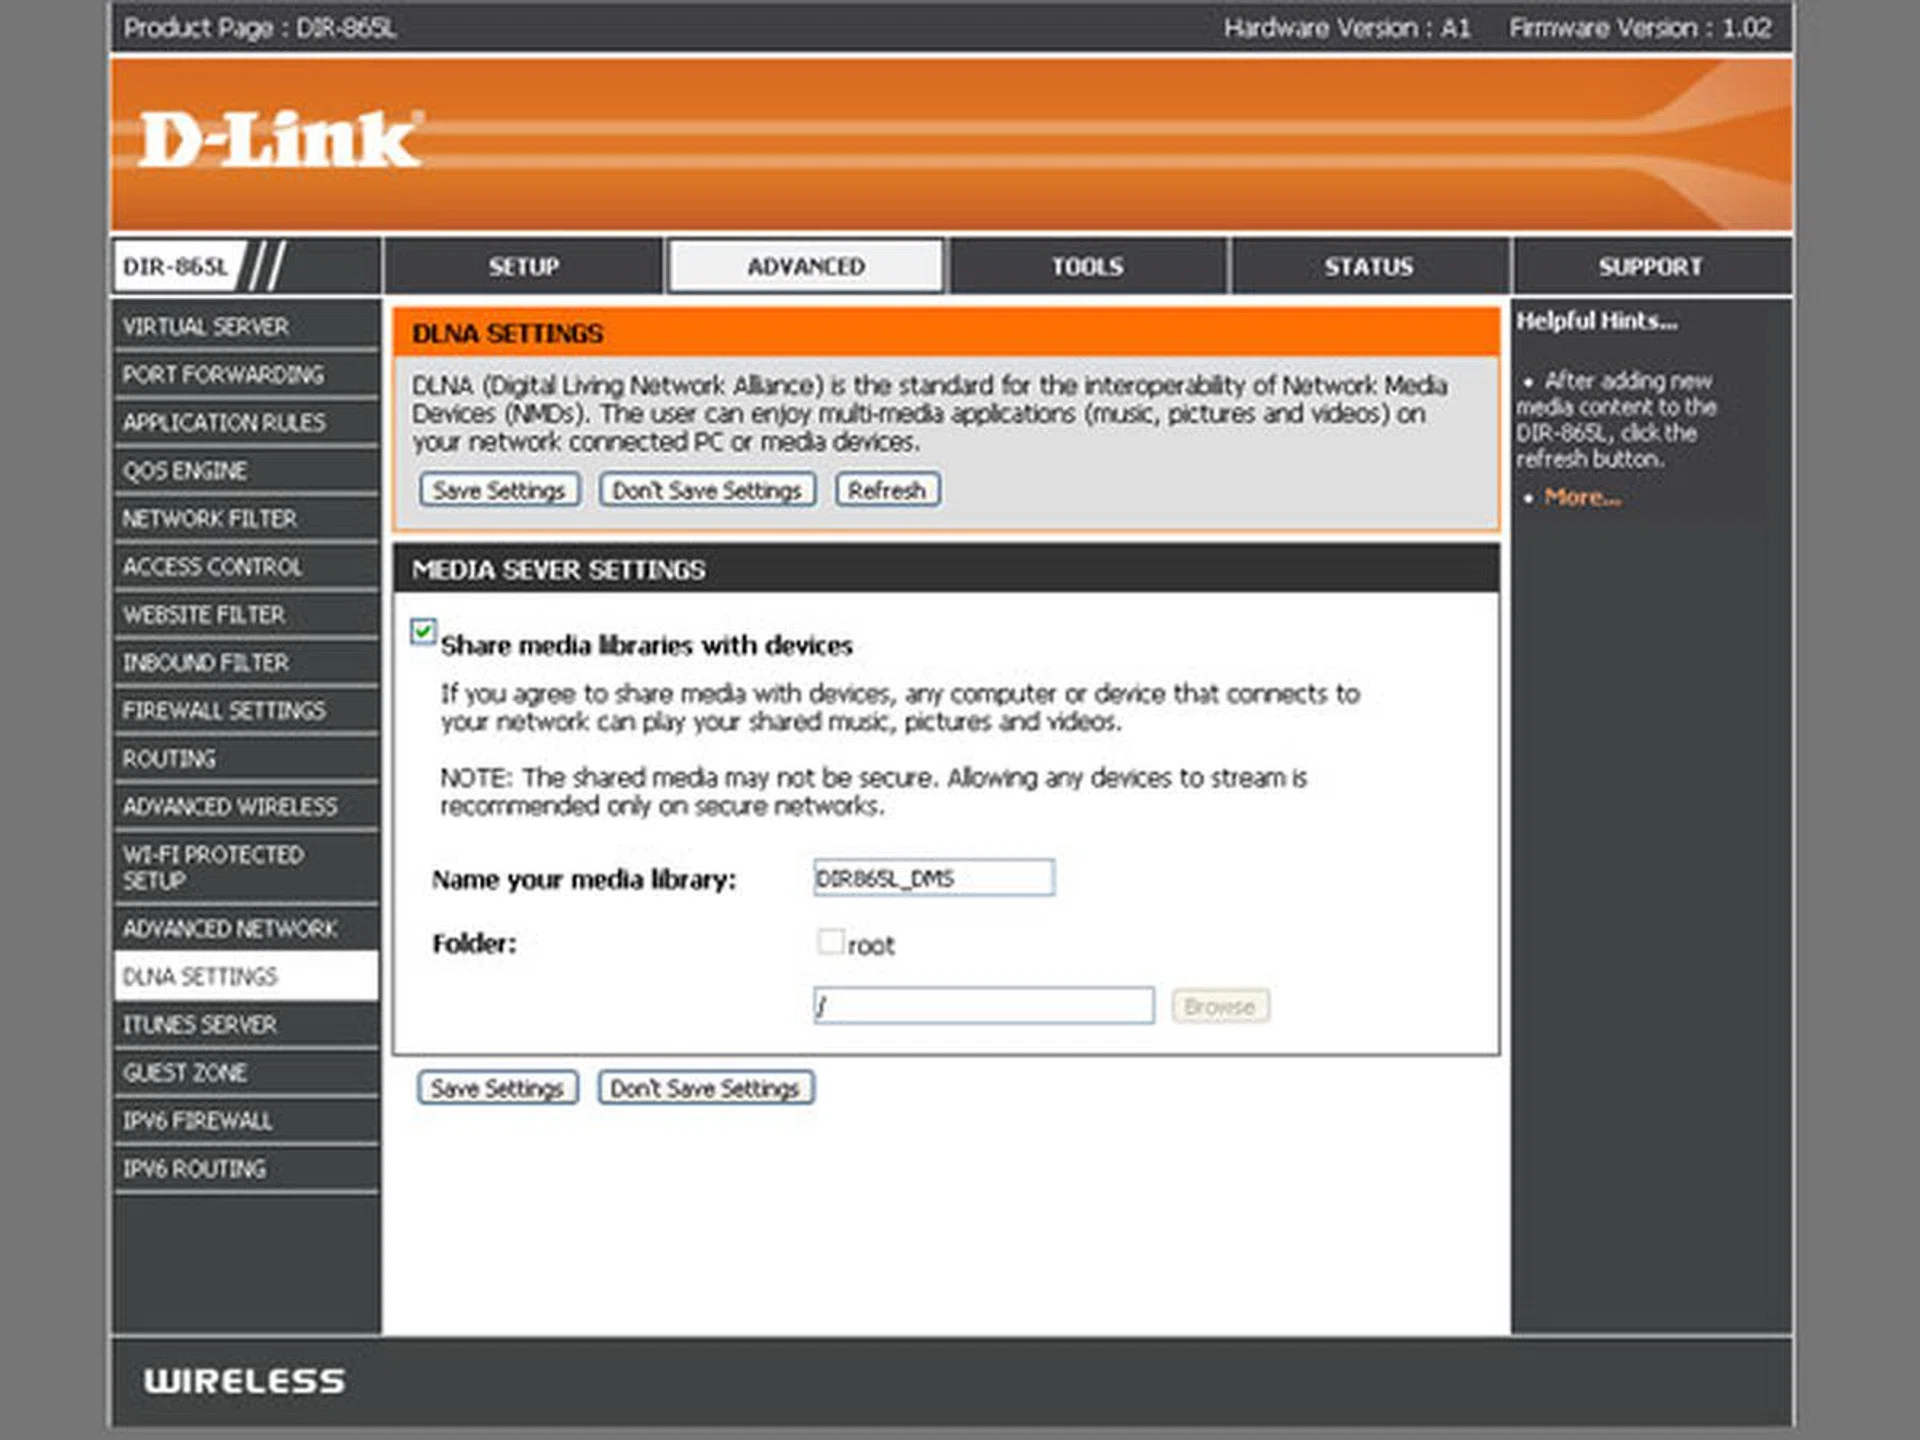This screenshot has width=1920, height=1440.
Task: Click the D-Link logo
Action: (279, 139)
